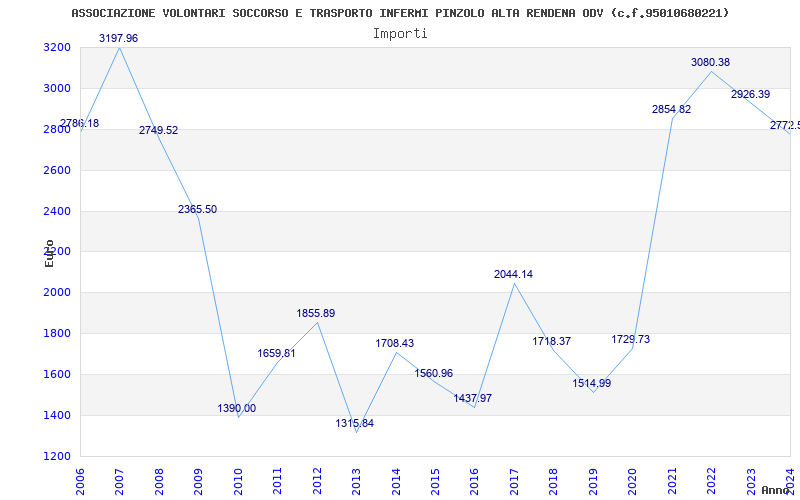Select the 2013 year on the x-axis

point(357,482)
